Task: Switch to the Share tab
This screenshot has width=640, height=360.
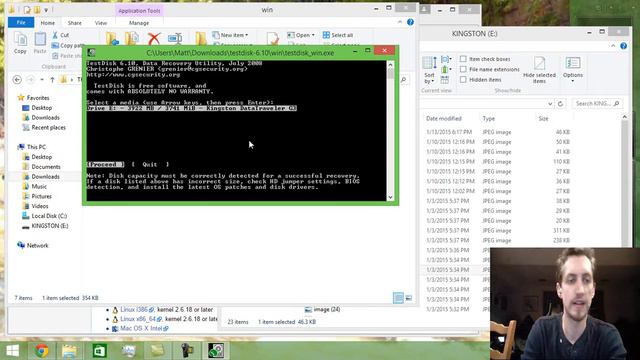Action: (x=75, y=23)
